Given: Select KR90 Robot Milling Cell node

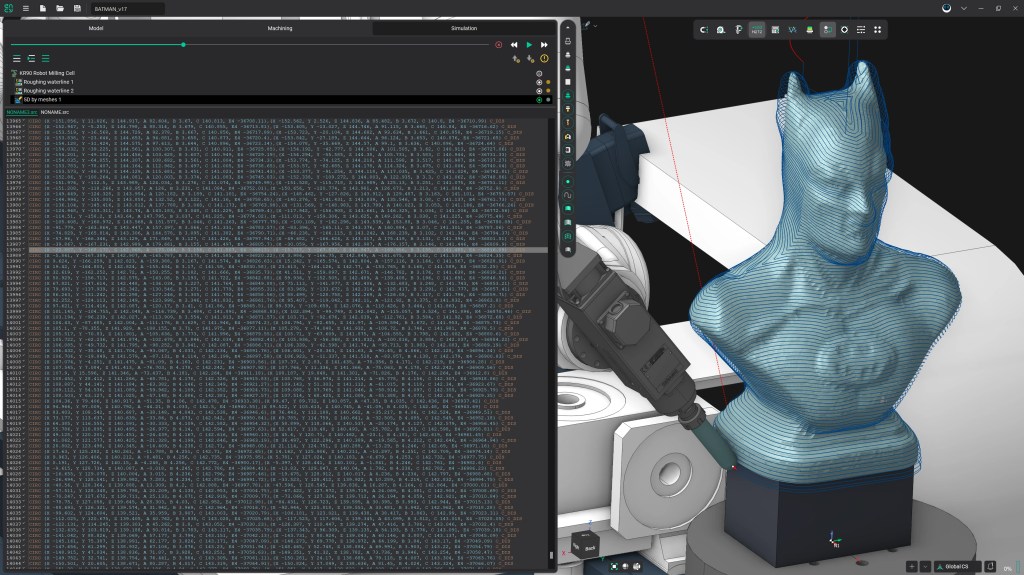Looking at the screenshot, I should click(x=48, y=73).
